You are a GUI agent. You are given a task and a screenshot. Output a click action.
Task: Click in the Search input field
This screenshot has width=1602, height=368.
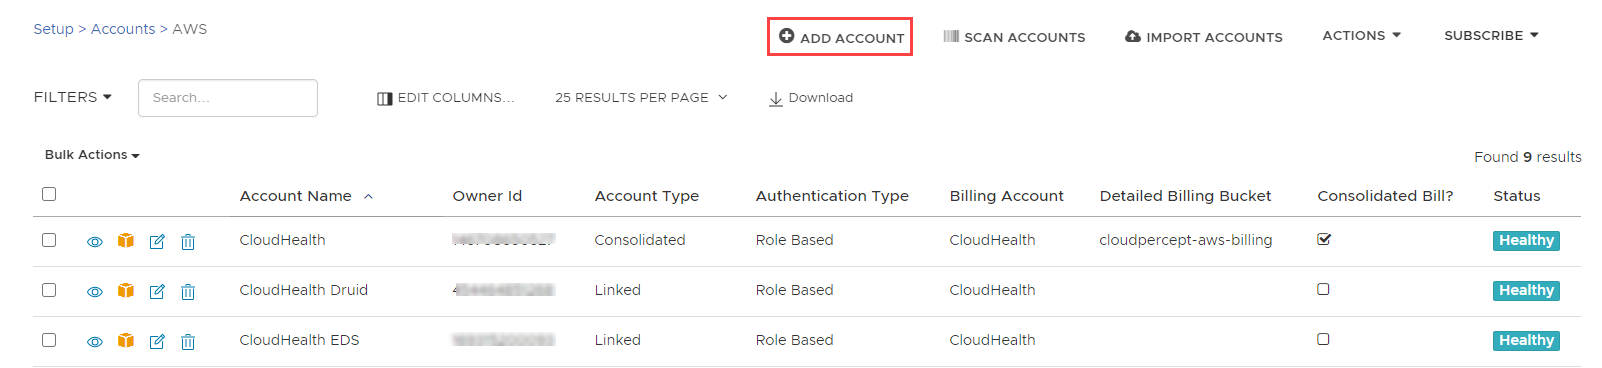coord(228,98)
